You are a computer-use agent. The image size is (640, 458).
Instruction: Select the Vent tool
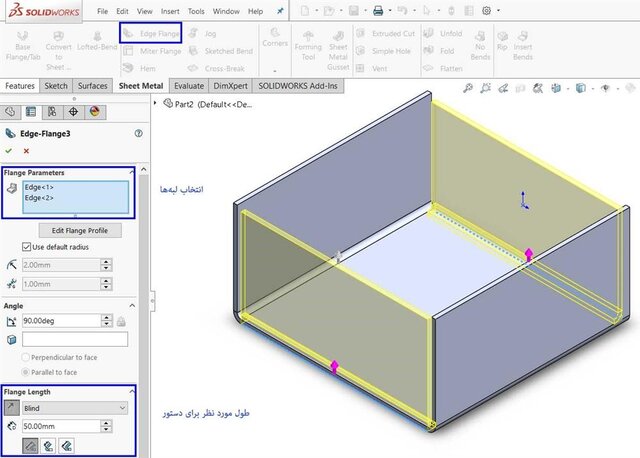pyautogui.click(x=371, y=68)
